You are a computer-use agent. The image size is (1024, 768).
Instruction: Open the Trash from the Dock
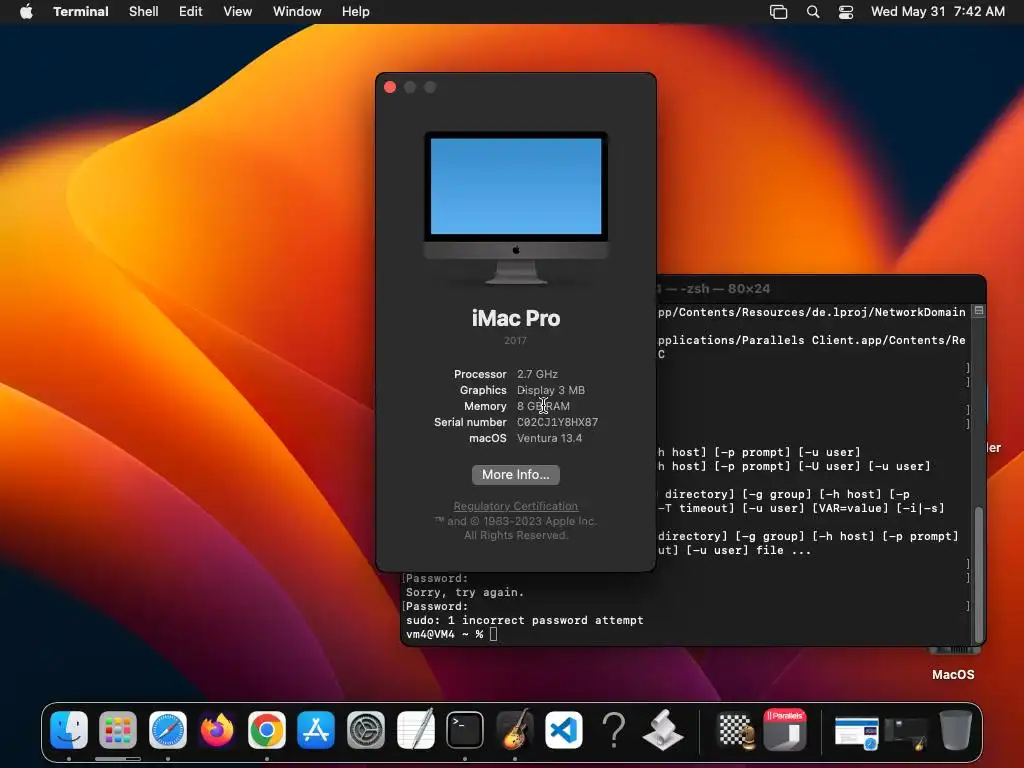(x=955, y=729)
